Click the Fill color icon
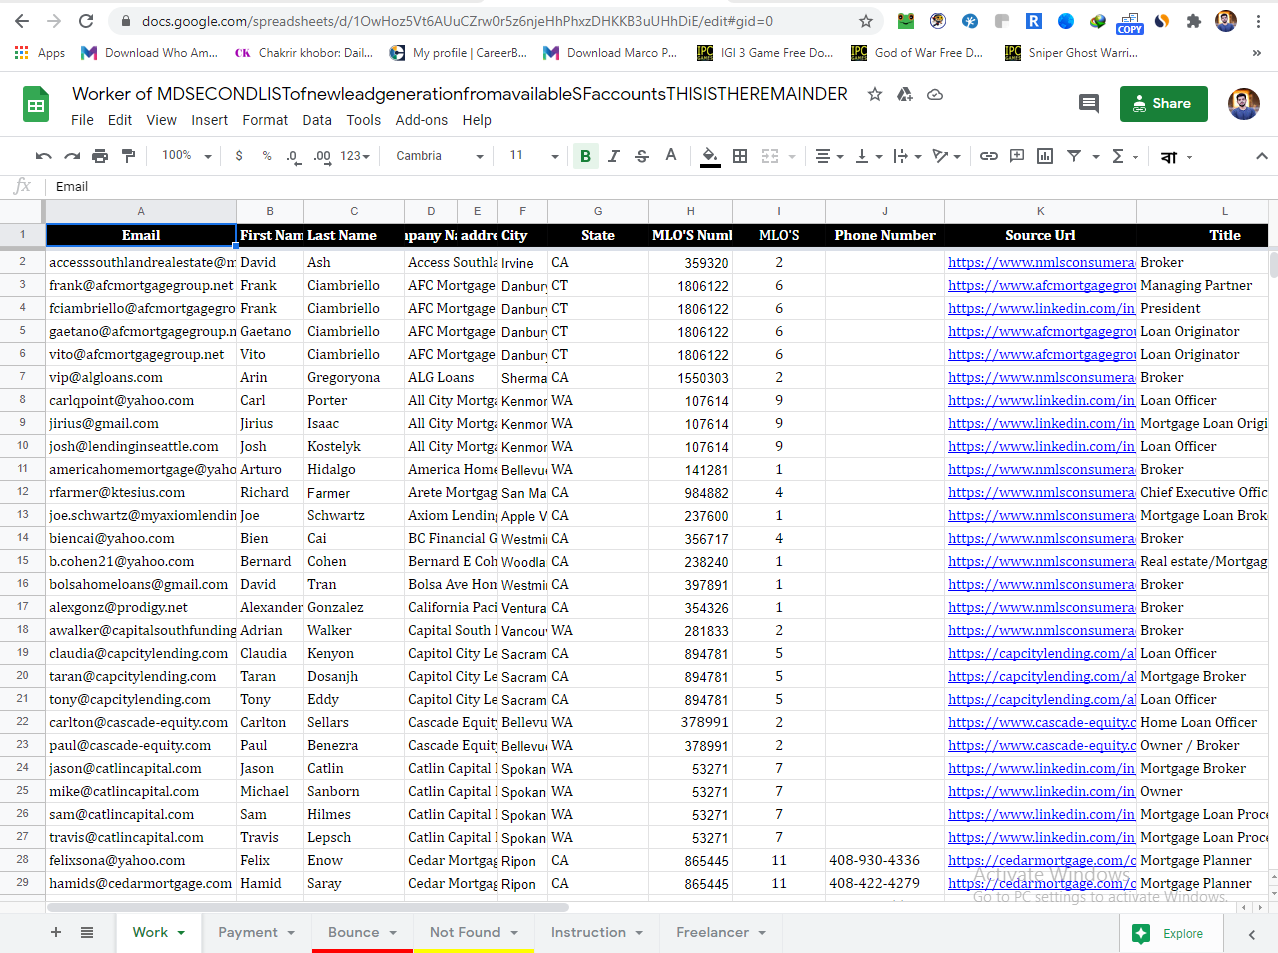Screen dimensions: 1278x953 709,156
